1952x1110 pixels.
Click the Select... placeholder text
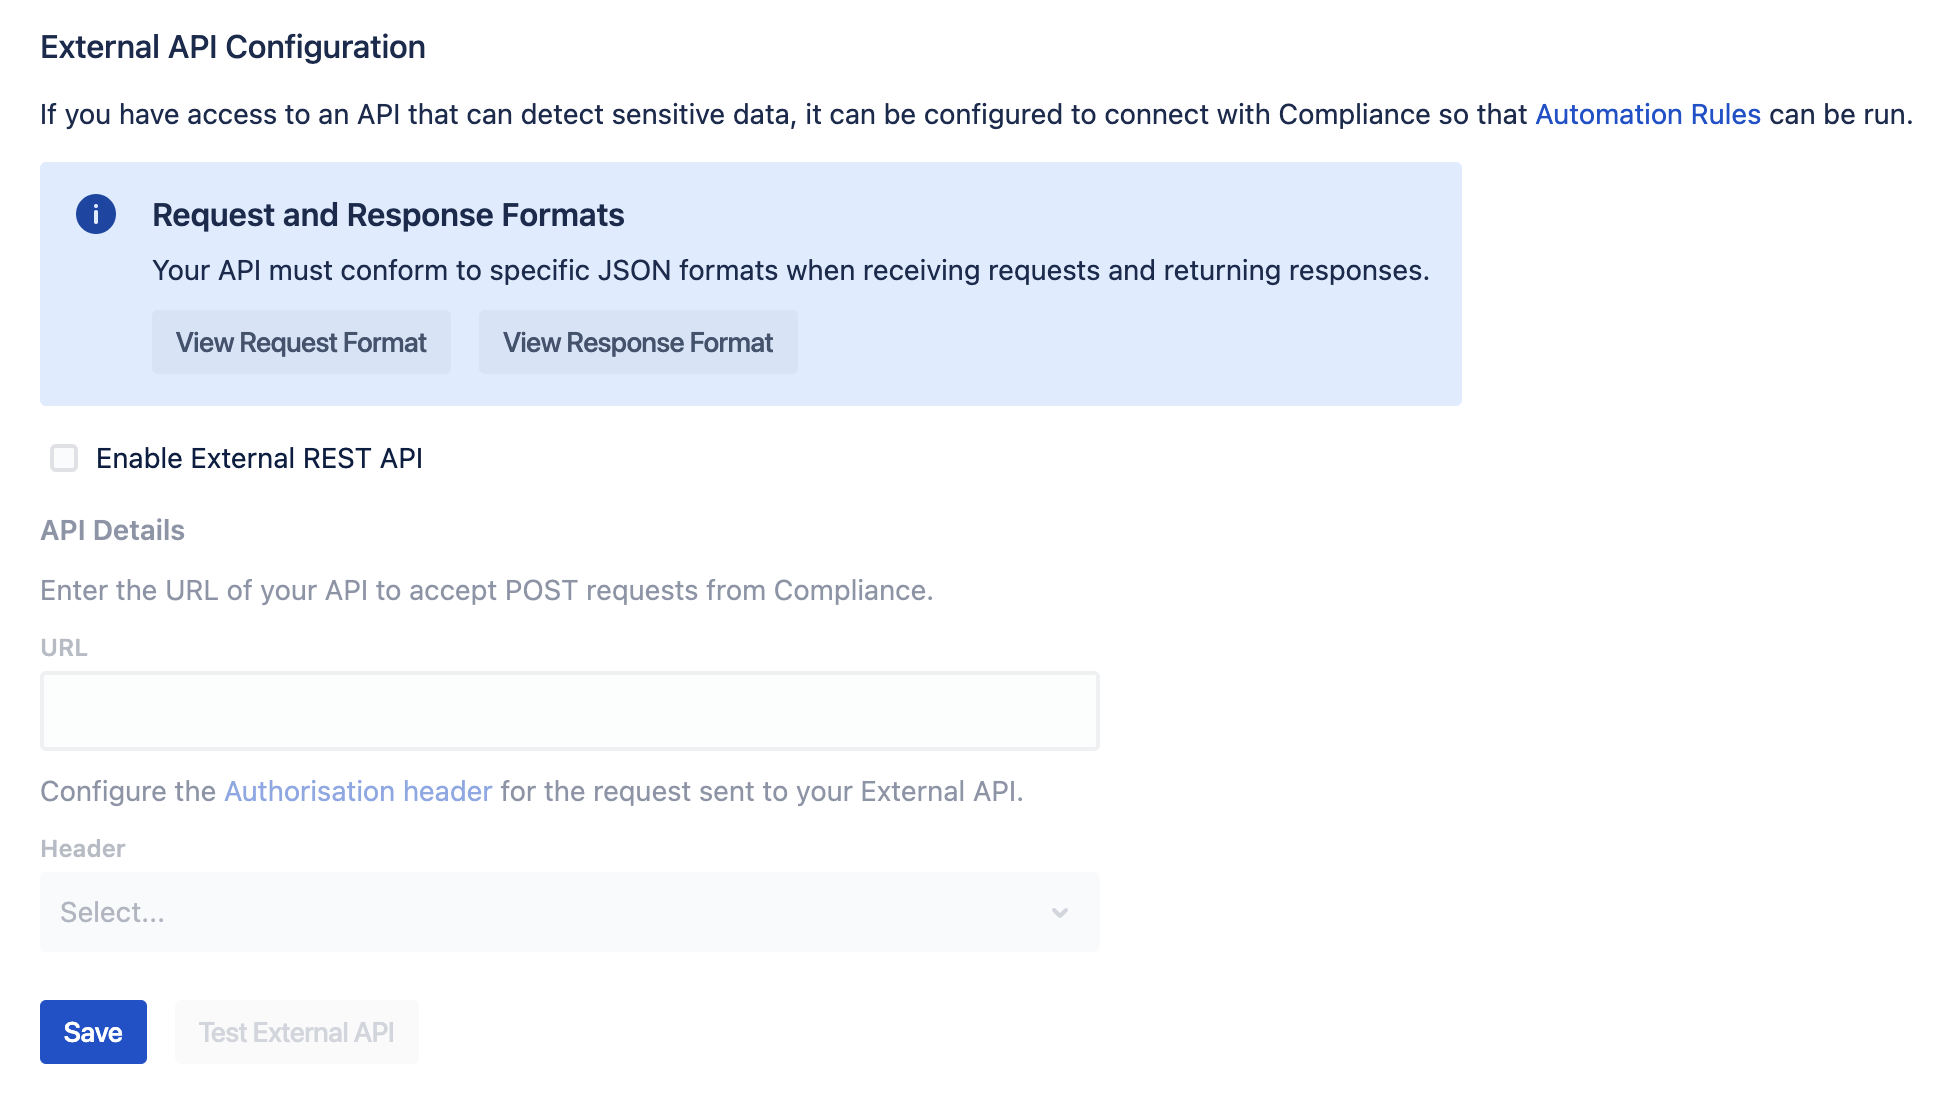click(112, 912)
